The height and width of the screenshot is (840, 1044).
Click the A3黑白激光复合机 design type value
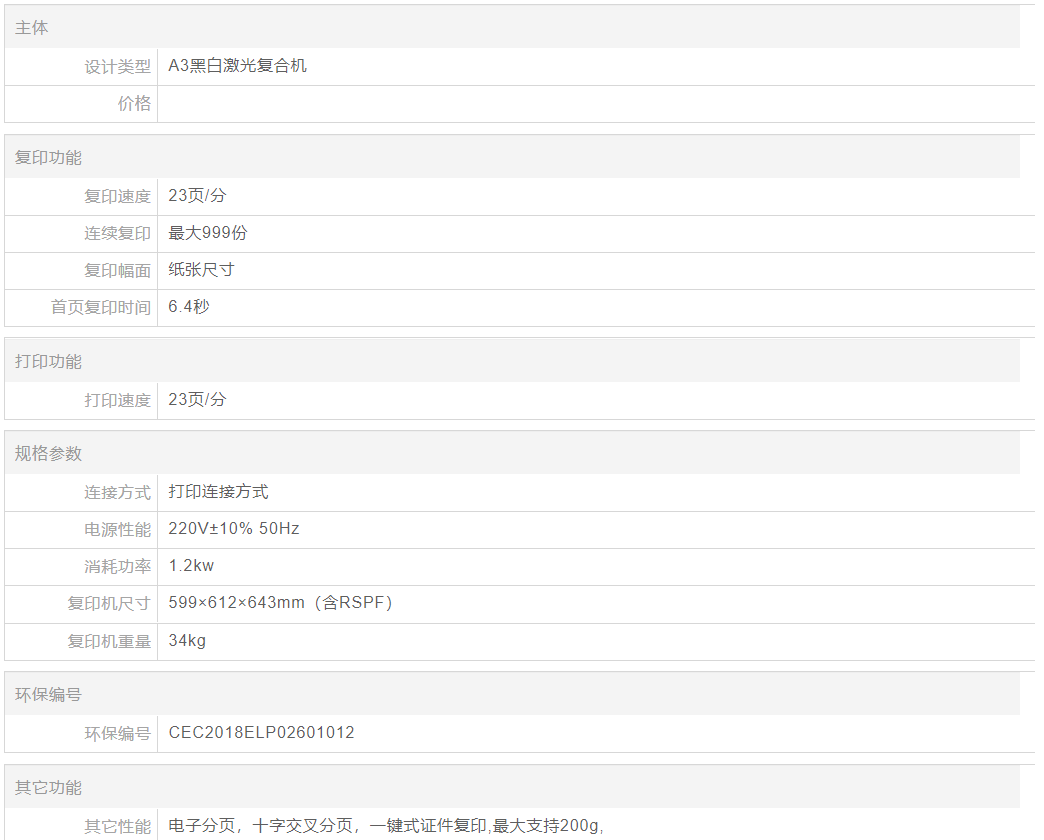[238, 66]
